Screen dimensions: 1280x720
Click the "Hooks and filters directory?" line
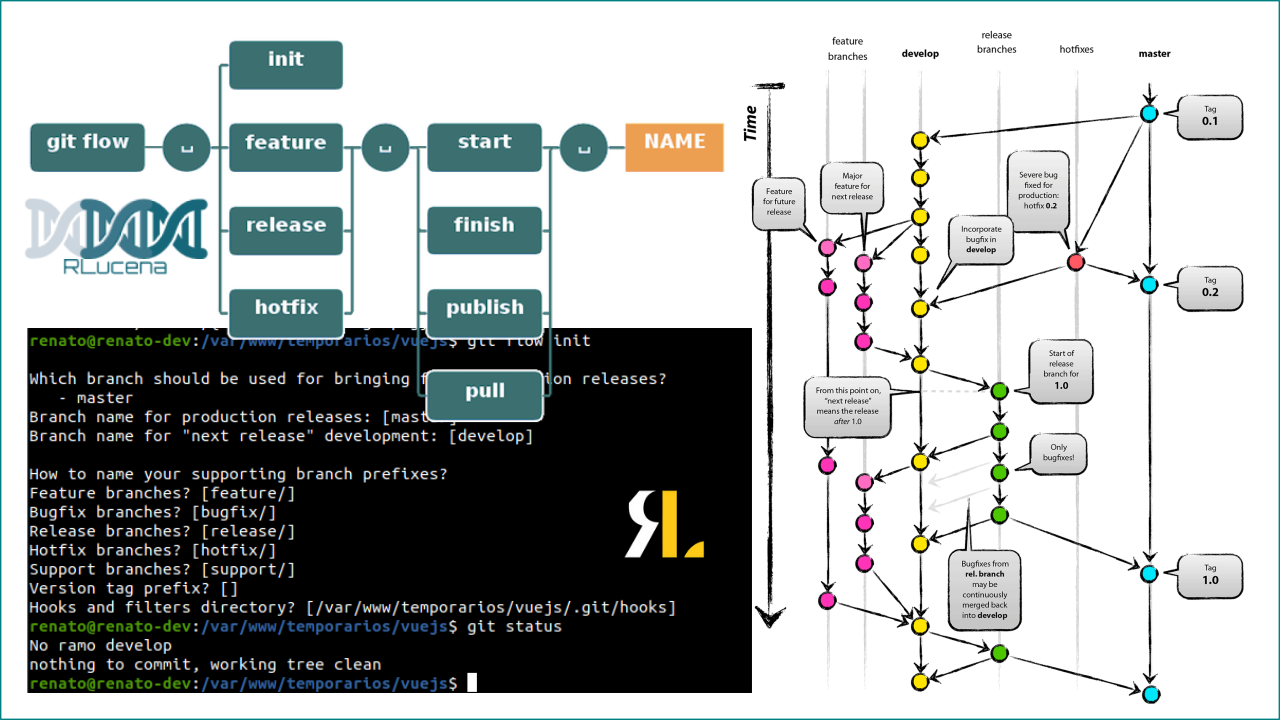pos(353,608)
